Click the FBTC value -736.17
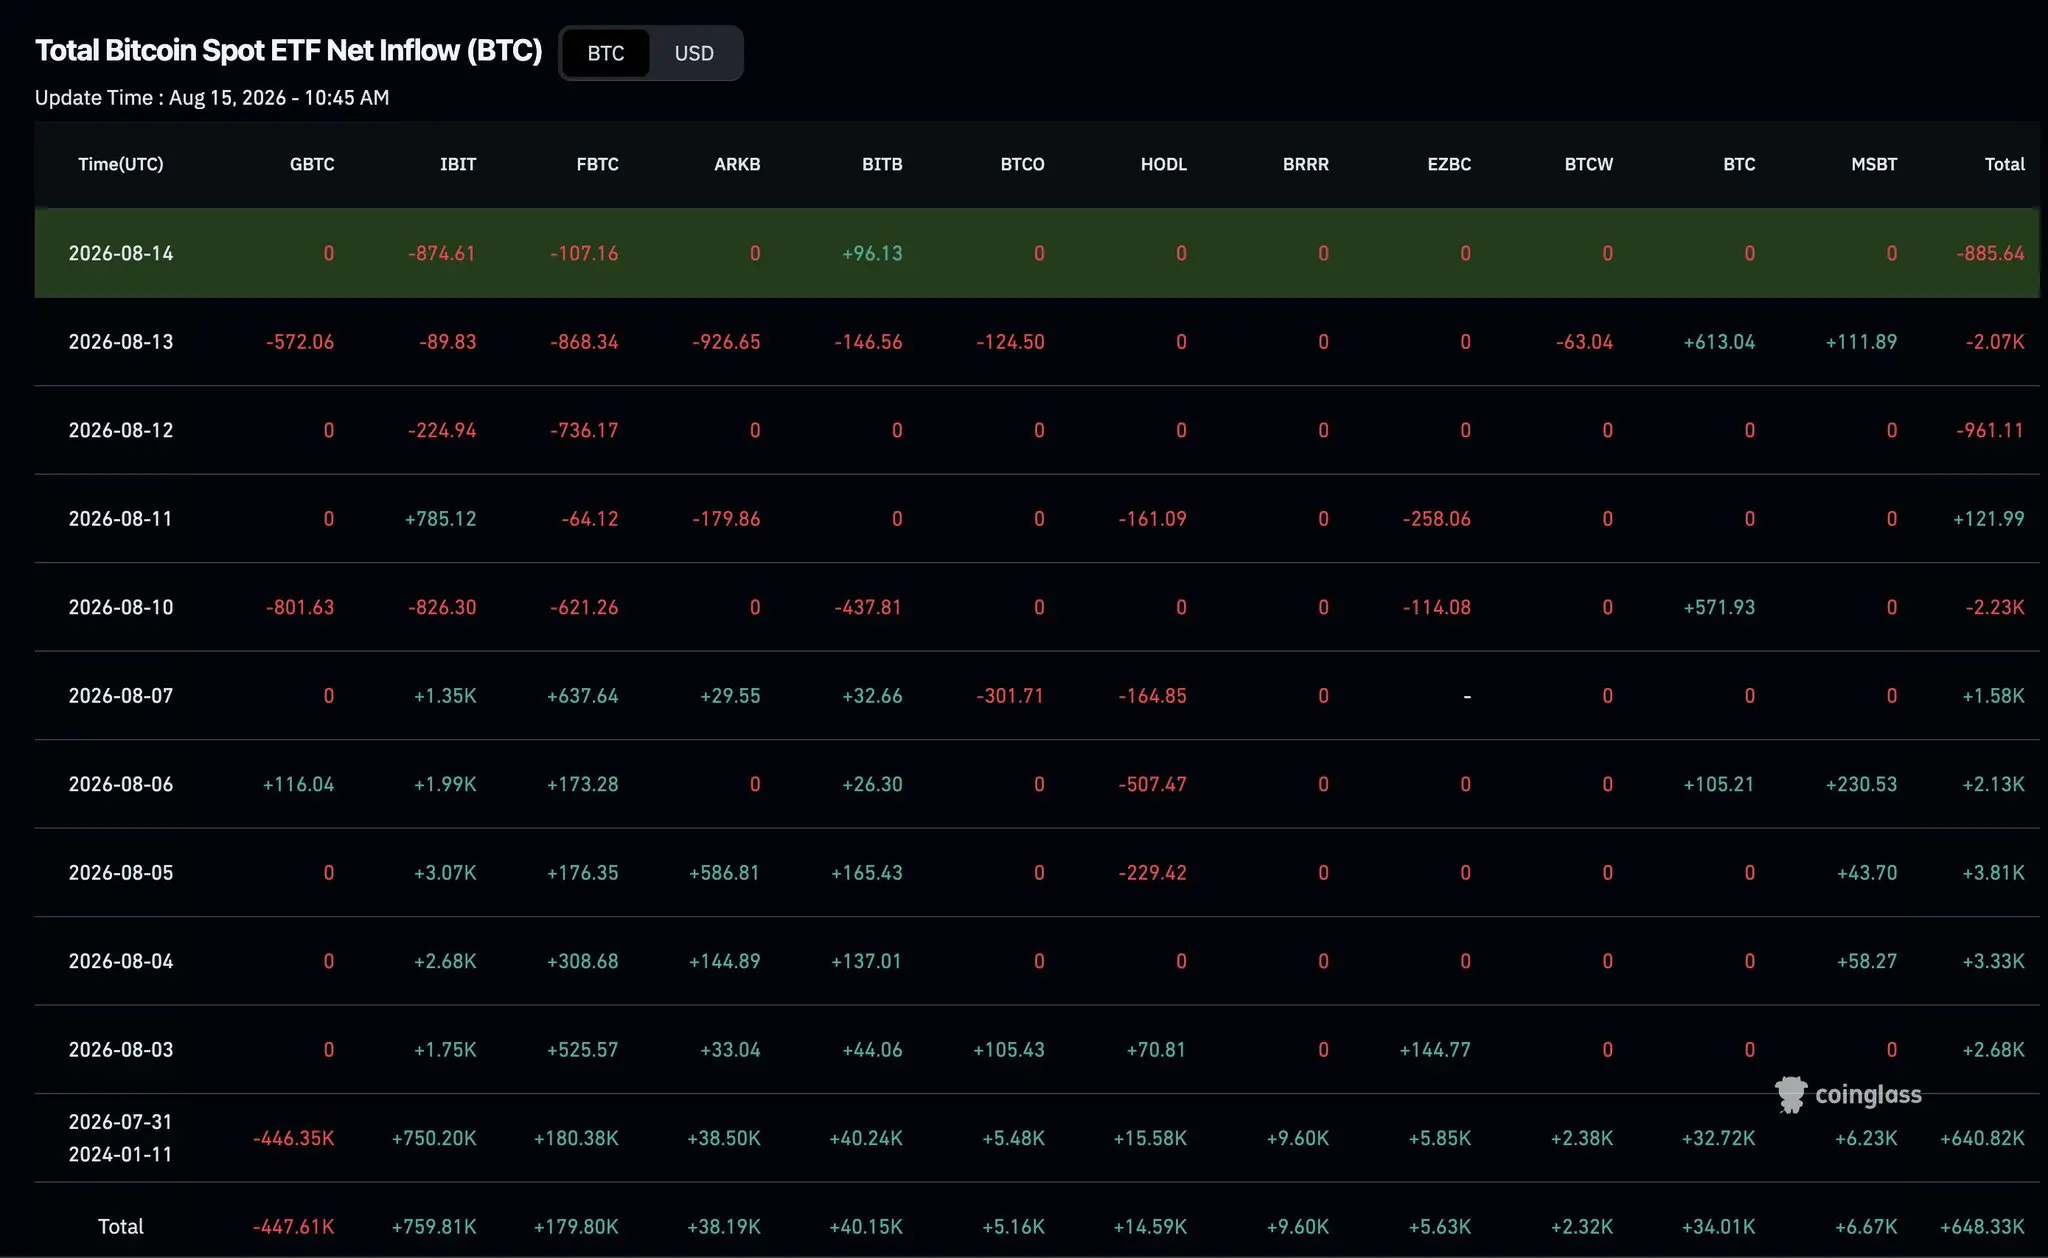The image size is (2048, 1258). point(584,431)
